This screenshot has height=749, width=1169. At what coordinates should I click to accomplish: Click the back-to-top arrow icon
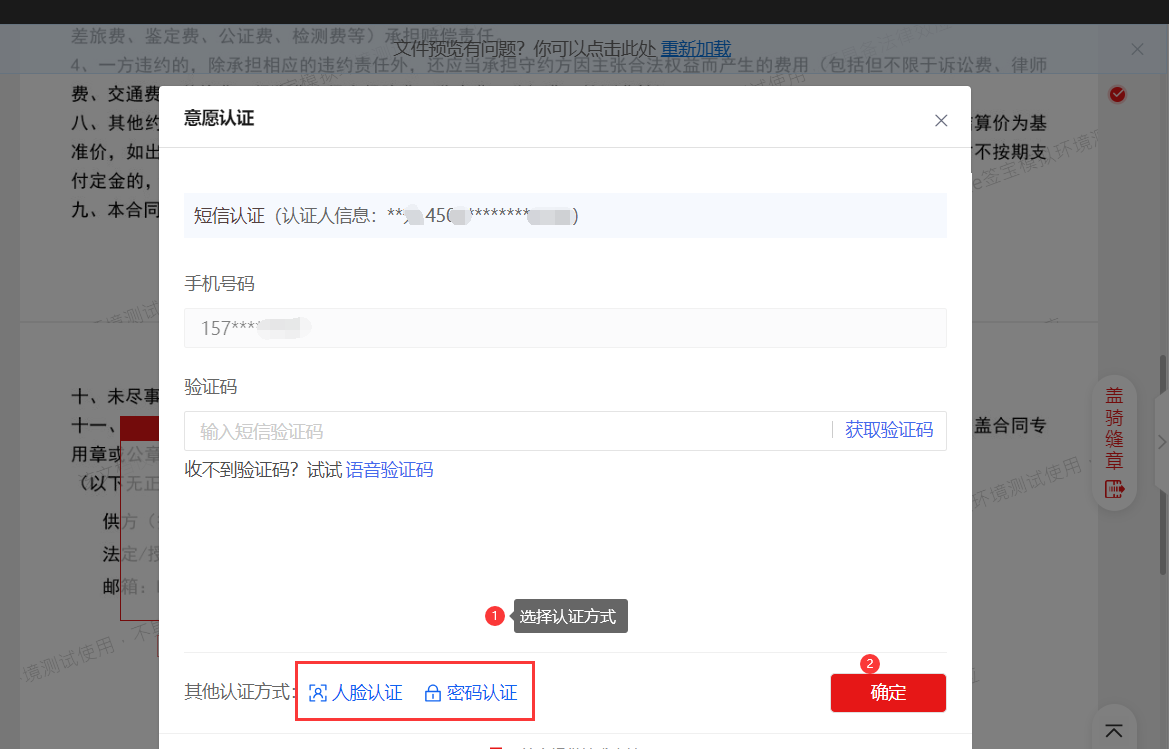click(1114, 731)
